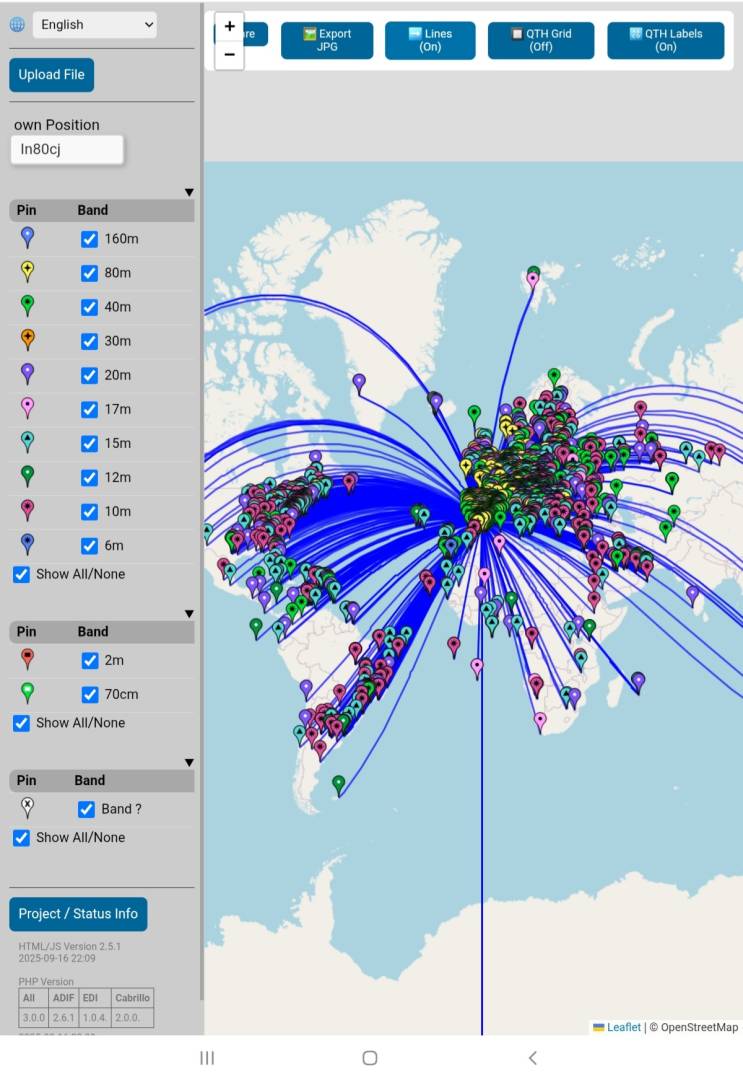Click the 30m band orange pin icon
This screenshot has height=1080, width=743.
pos(28,339)
